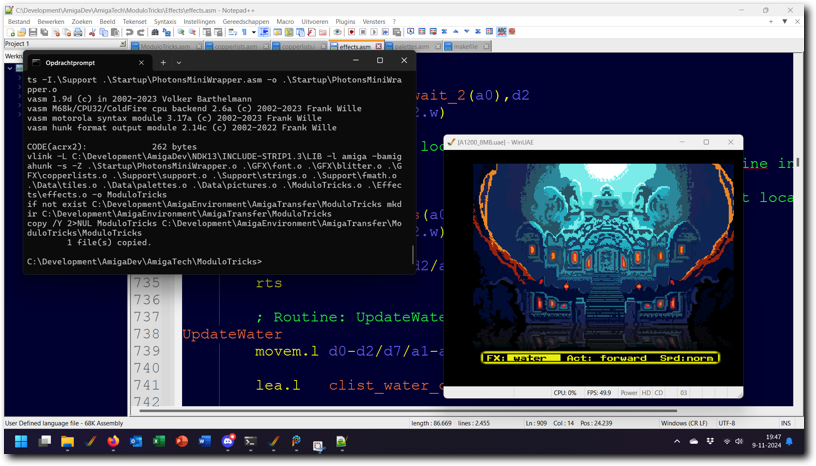Click the Notepad++ horizontal scrollbar
Screen dimensions: 816x466
[x=409, y=410]
